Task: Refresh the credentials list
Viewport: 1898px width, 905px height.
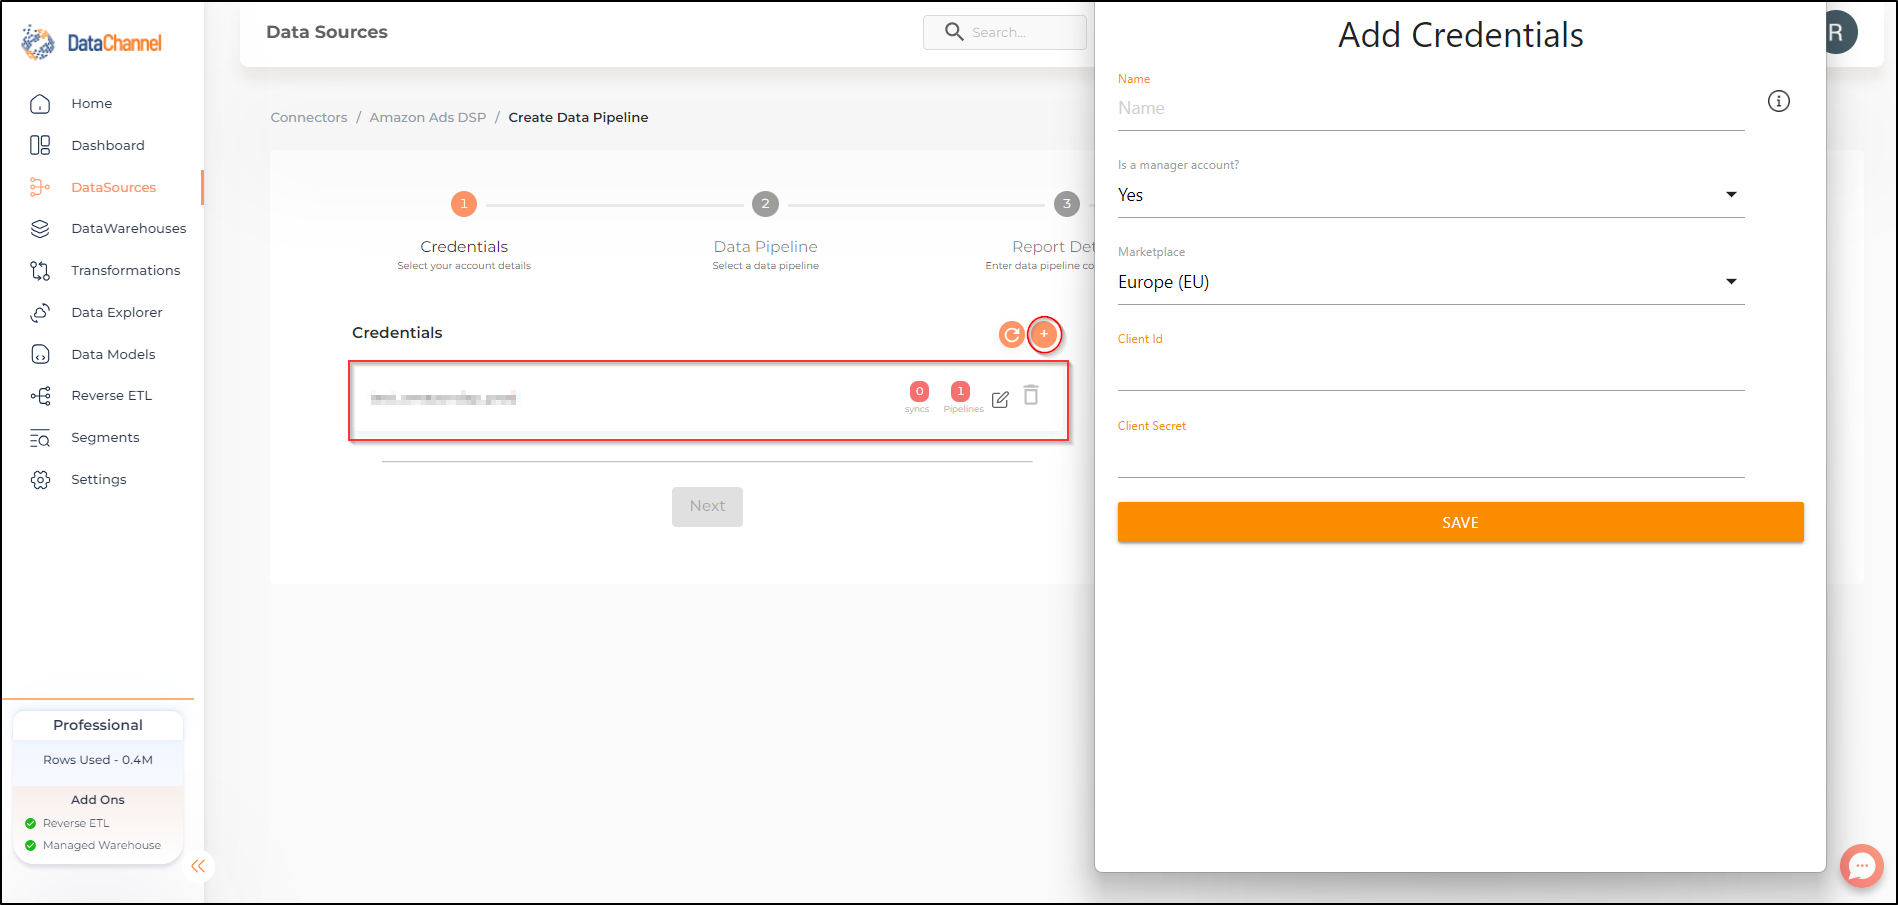Action: (1012, 335)
